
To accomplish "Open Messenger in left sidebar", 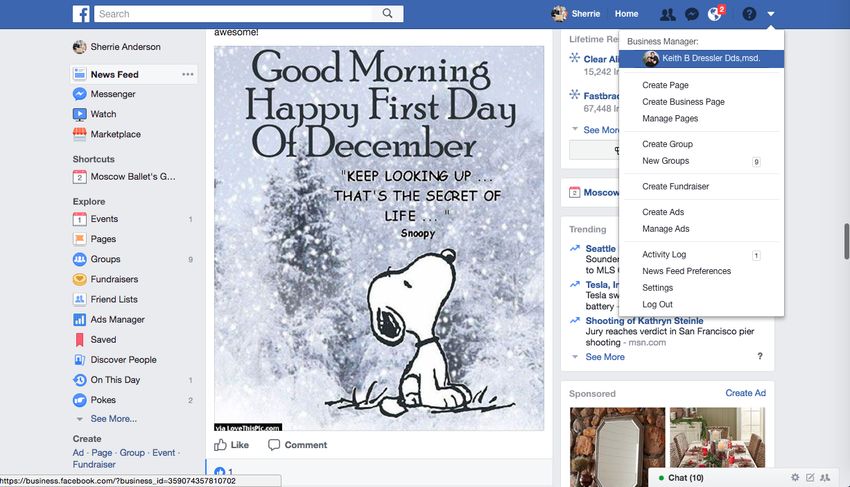I will pyautogui.click(x=113, y=94).
